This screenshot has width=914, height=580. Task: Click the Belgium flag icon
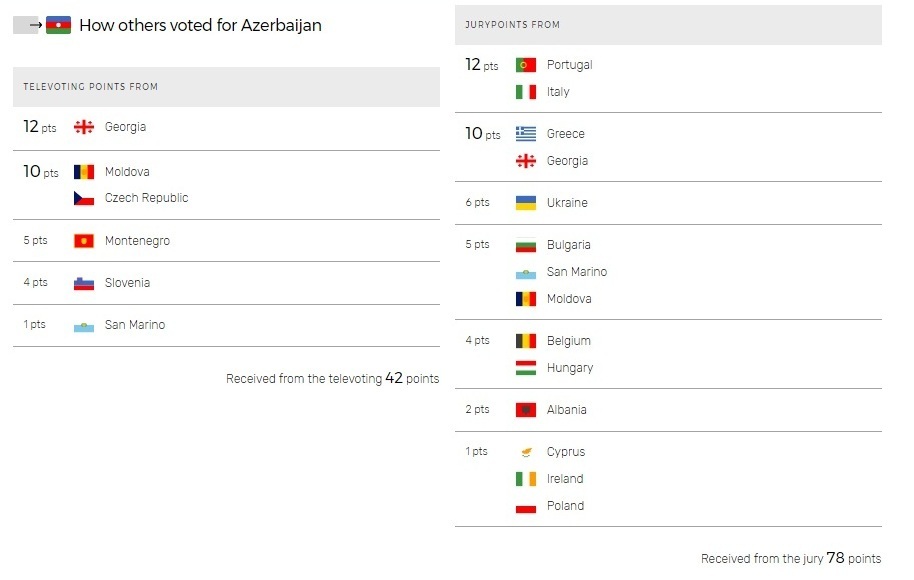tap(526, 341)
